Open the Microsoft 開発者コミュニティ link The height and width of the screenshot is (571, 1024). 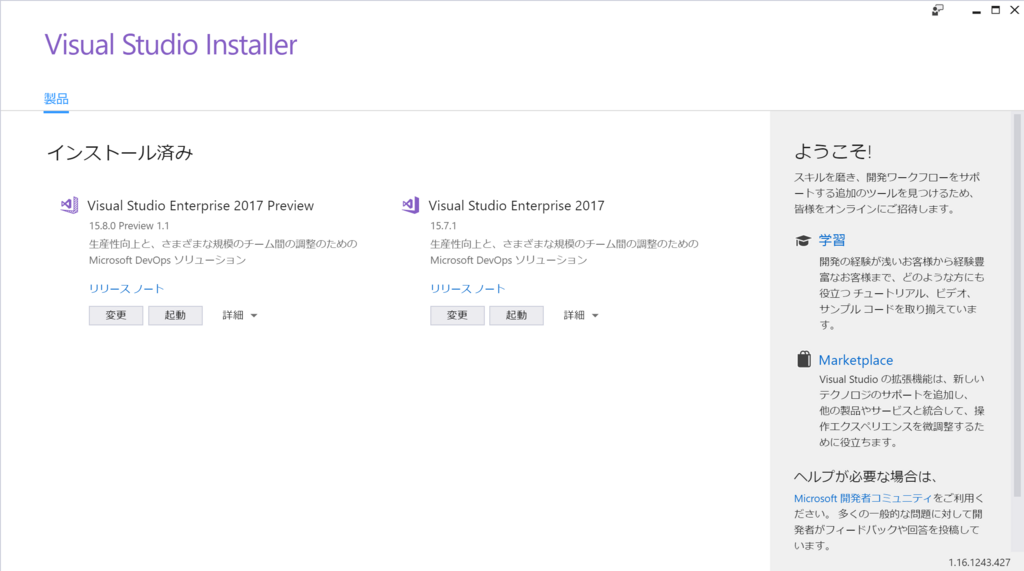[x=863, y=498]
